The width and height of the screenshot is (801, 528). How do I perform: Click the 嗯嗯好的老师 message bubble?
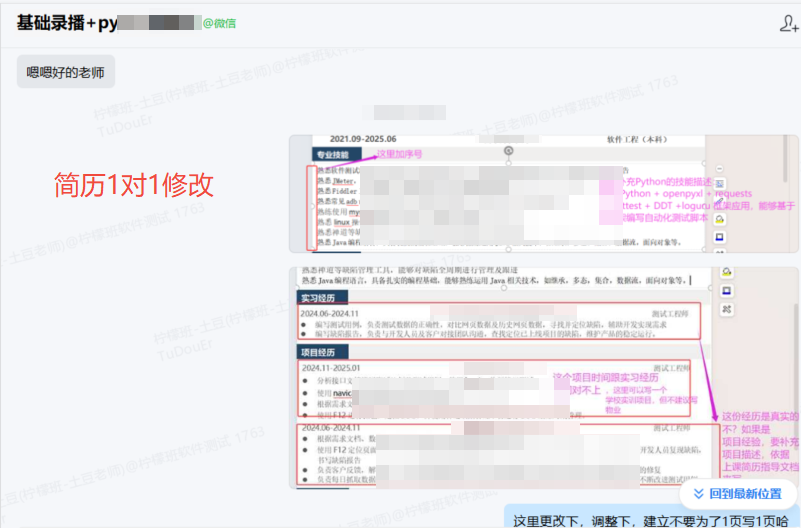pyautogui.click(x=66, y=72)
